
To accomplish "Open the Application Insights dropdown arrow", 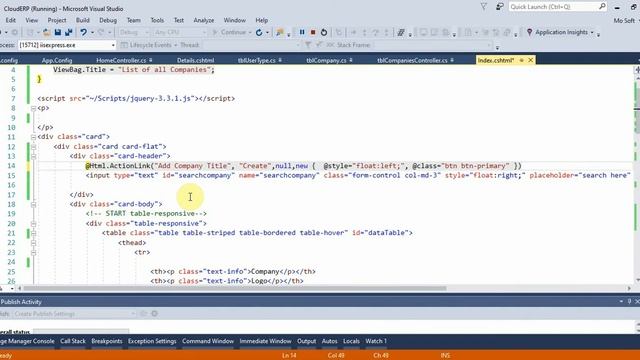I will pyautogui.click(x=592, y=32).
